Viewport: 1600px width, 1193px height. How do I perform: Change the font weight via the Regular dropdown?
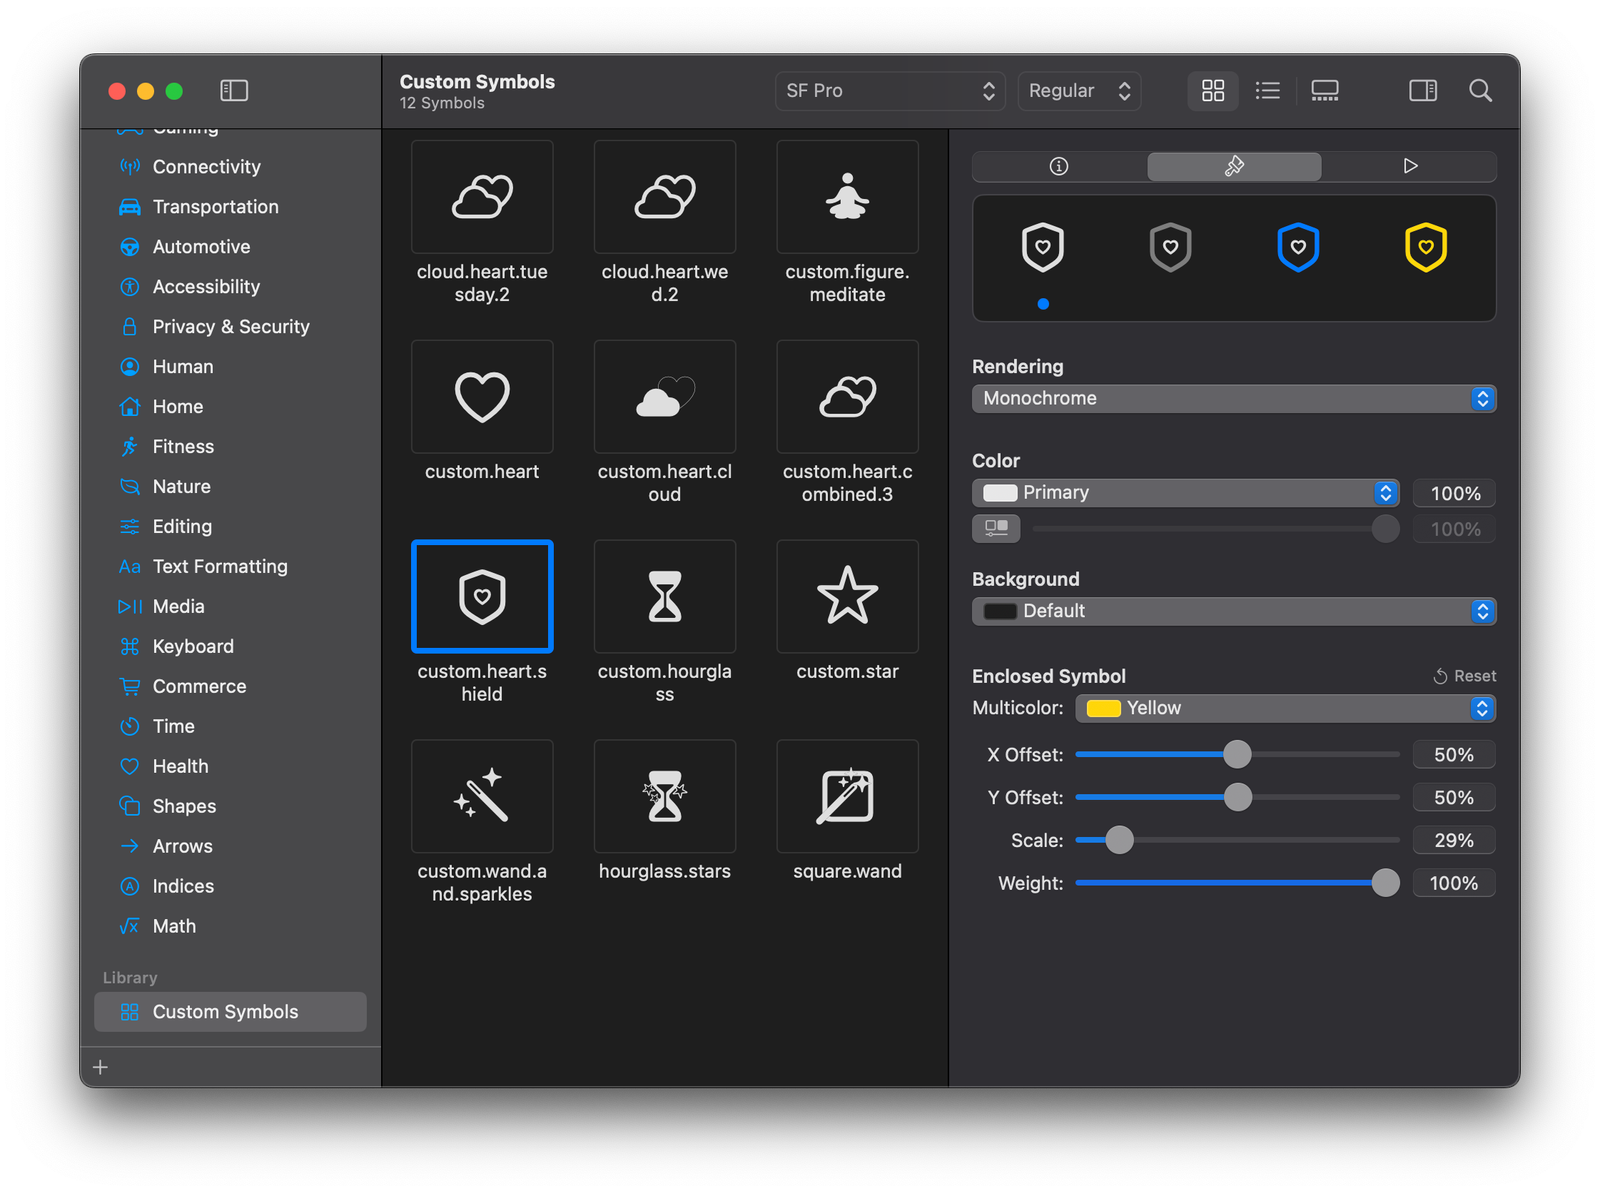[1079, 90]
